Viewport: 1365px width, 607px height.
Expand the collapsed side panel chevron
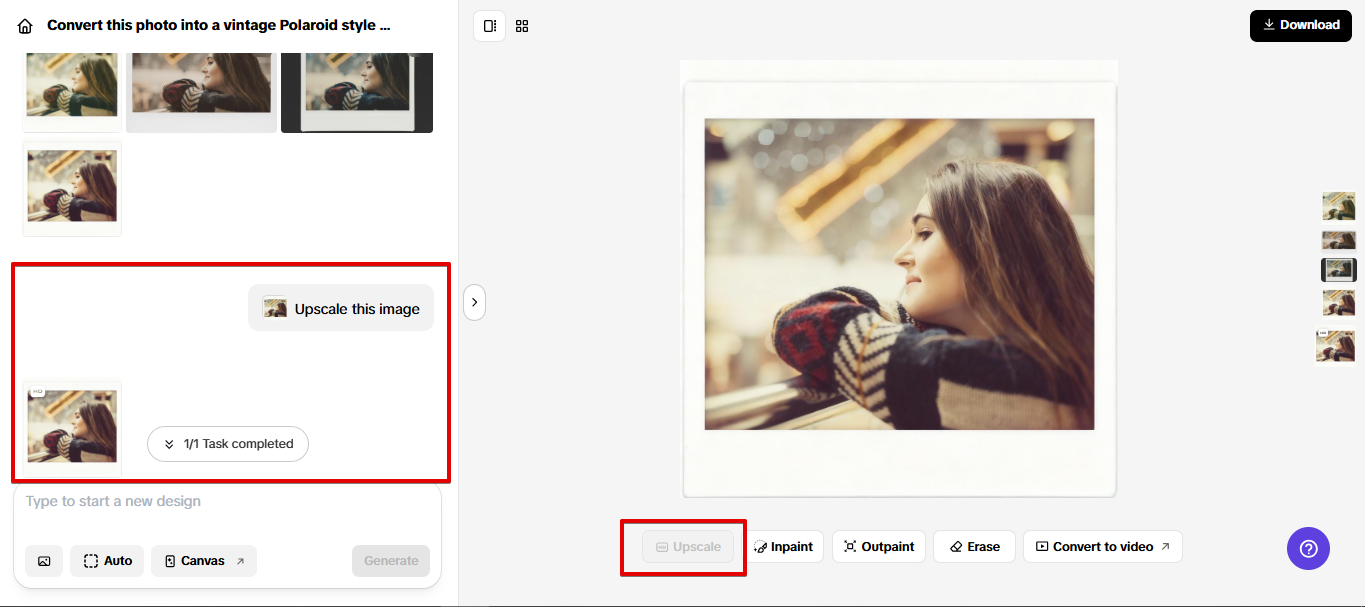pos(474,302)
